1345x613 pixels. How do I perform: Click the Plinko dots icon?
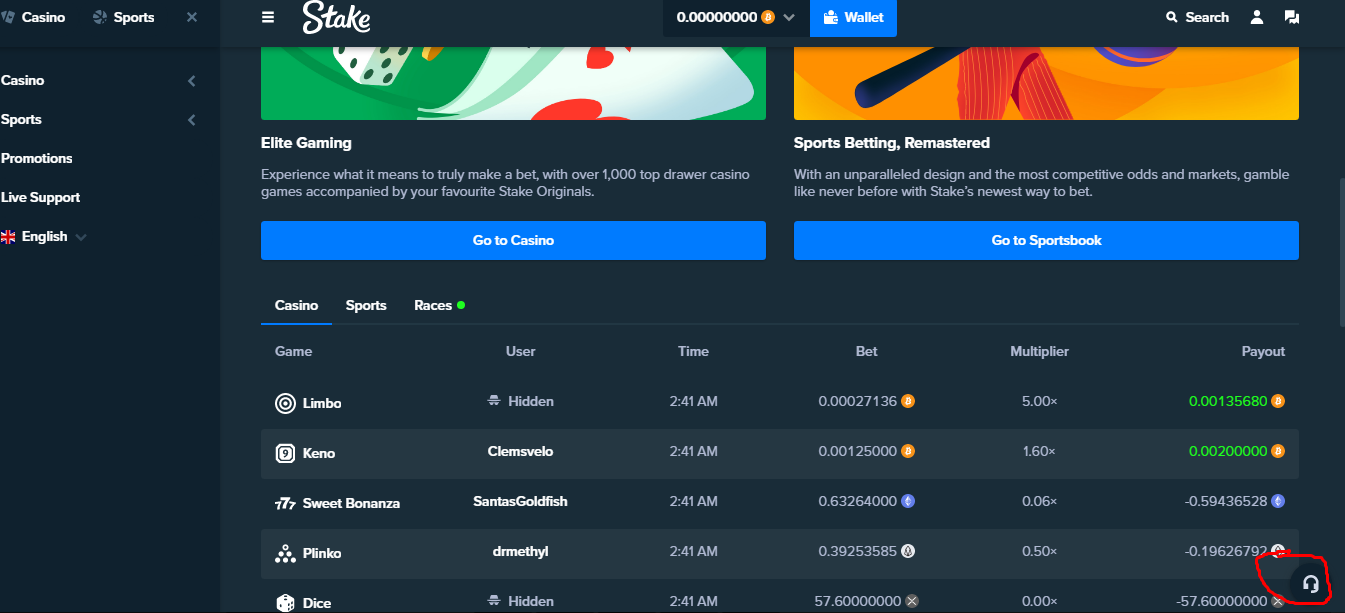tap(285, 553)
